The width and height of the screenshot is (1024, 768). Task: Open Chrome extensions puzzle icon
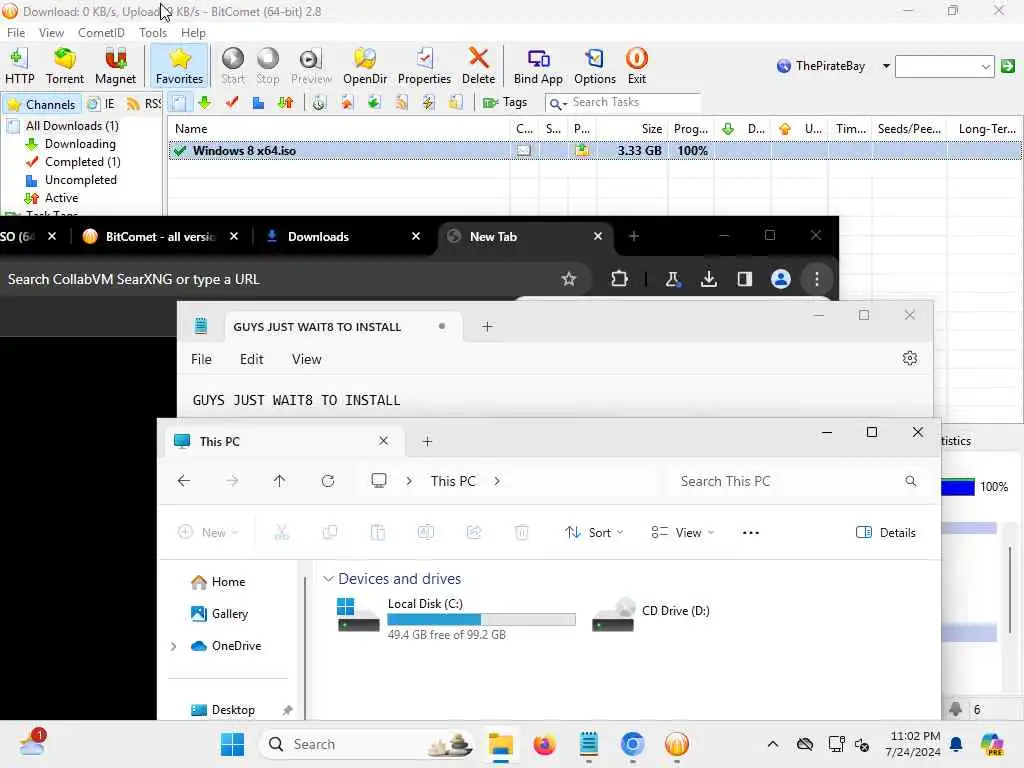point(618,280)
